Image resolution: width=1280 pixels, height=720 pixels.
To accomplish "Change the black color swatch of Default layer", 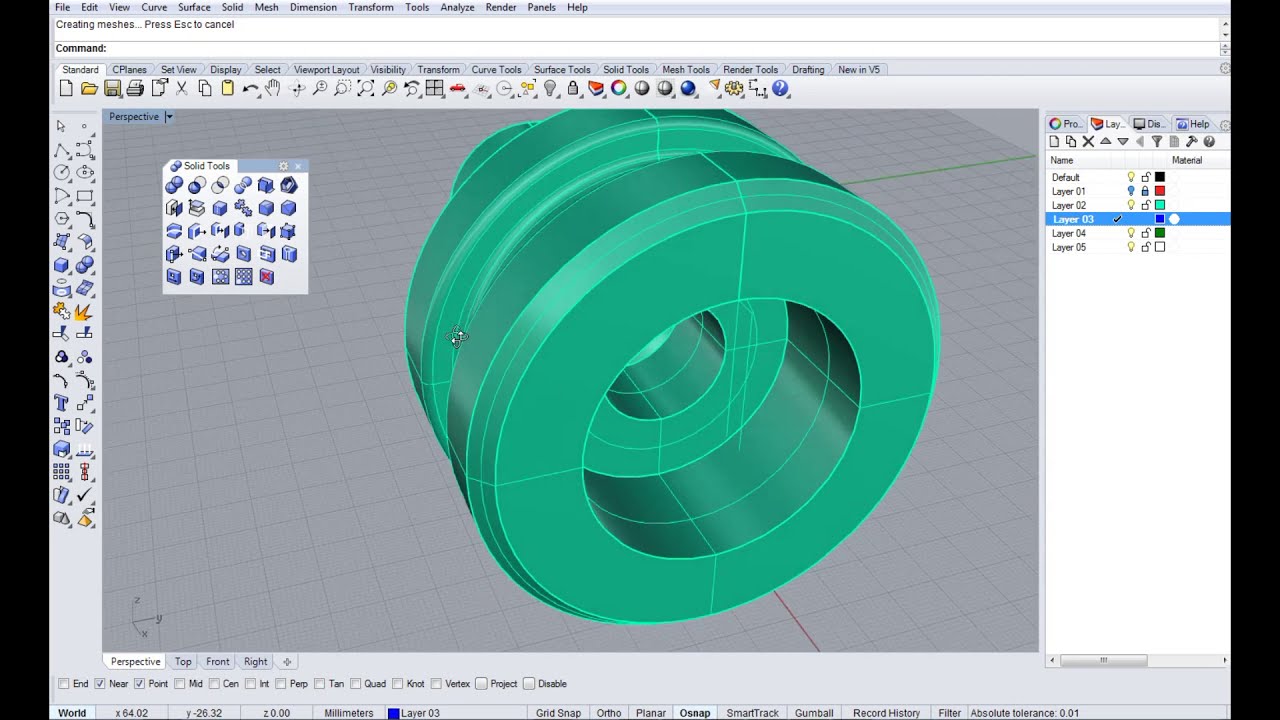I will click(x=1160, y=177).
